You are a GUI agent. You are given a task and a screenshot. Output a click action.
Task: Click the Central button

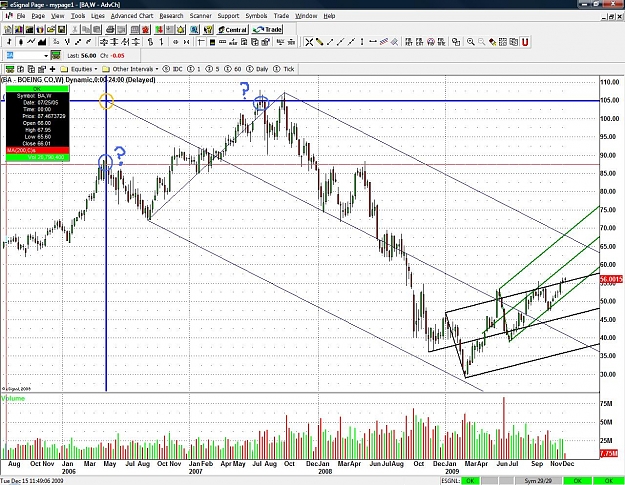(232, 29)
